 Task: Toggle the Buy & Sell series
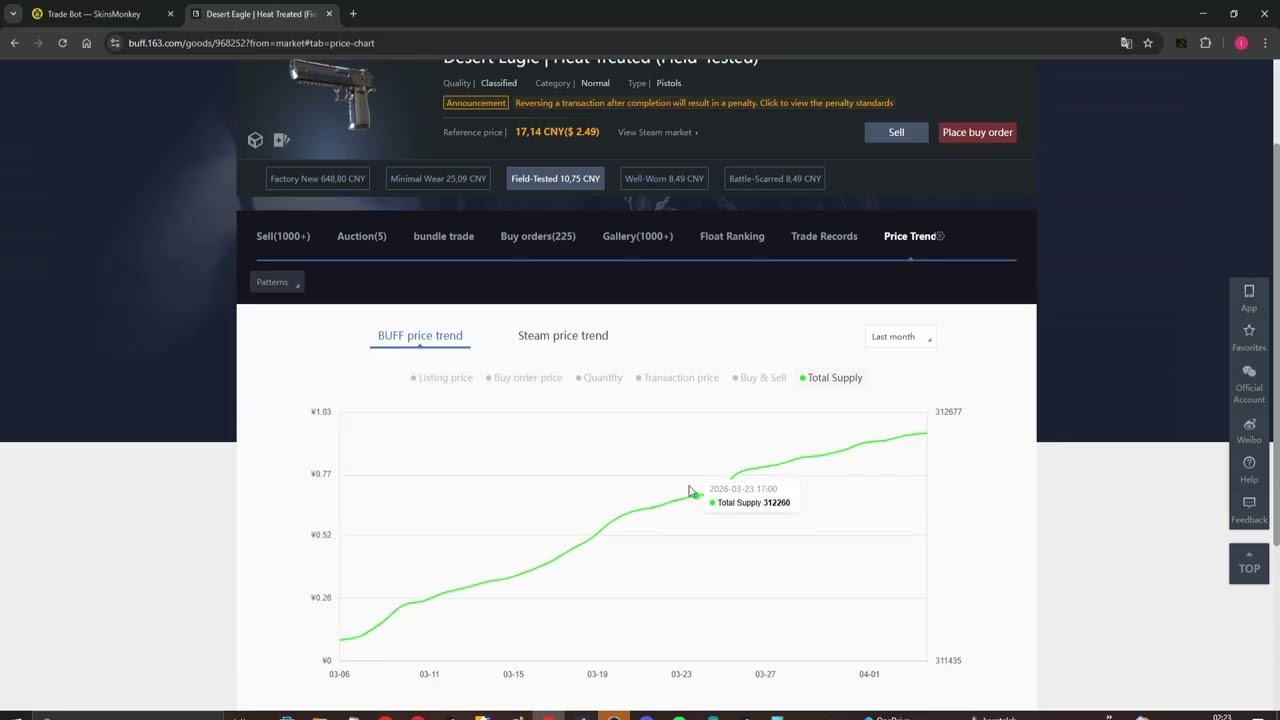click(x=759, y=378)
